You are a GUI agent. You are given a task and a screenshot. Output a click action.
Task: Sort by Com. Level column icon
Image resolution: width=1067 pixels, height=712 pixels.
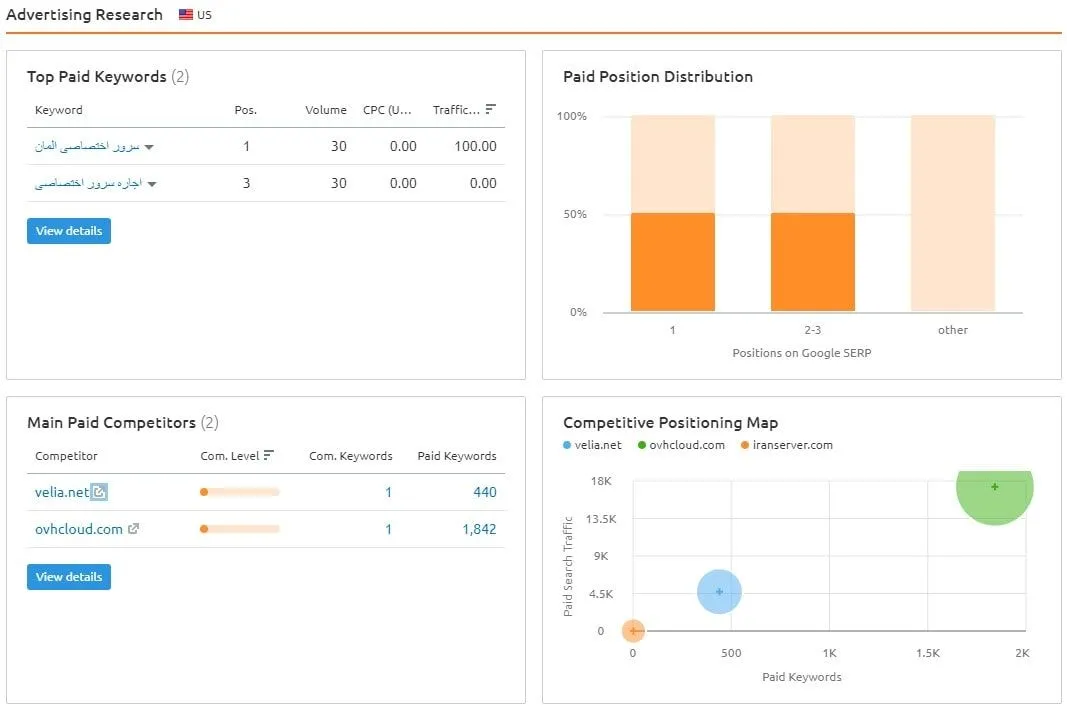pyautogui.click(x=269, y=455)
